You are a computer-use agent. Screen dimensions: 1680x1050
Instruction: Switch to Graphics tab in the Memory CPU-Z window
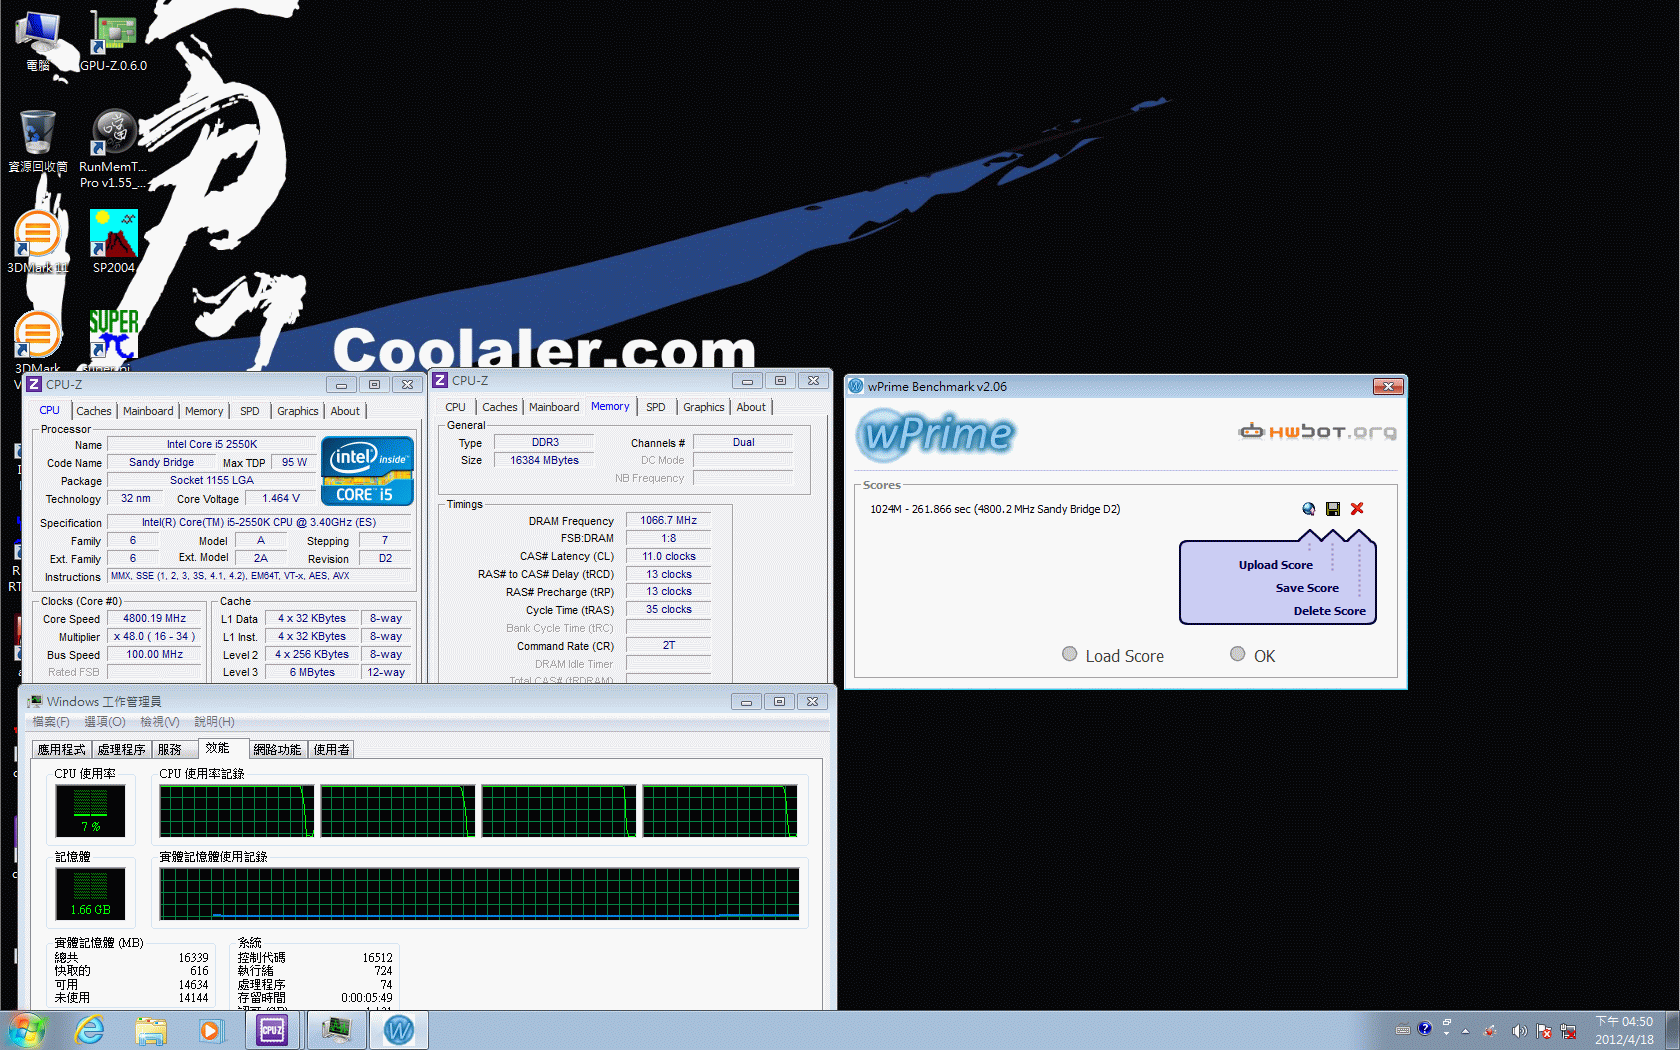click(x=704, y=407)
